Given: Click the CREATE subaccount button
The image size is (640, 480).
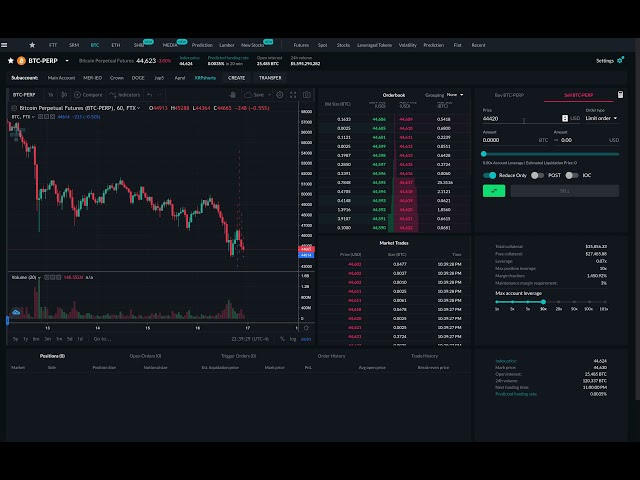Looking at the screenshot, I should 236,78.
